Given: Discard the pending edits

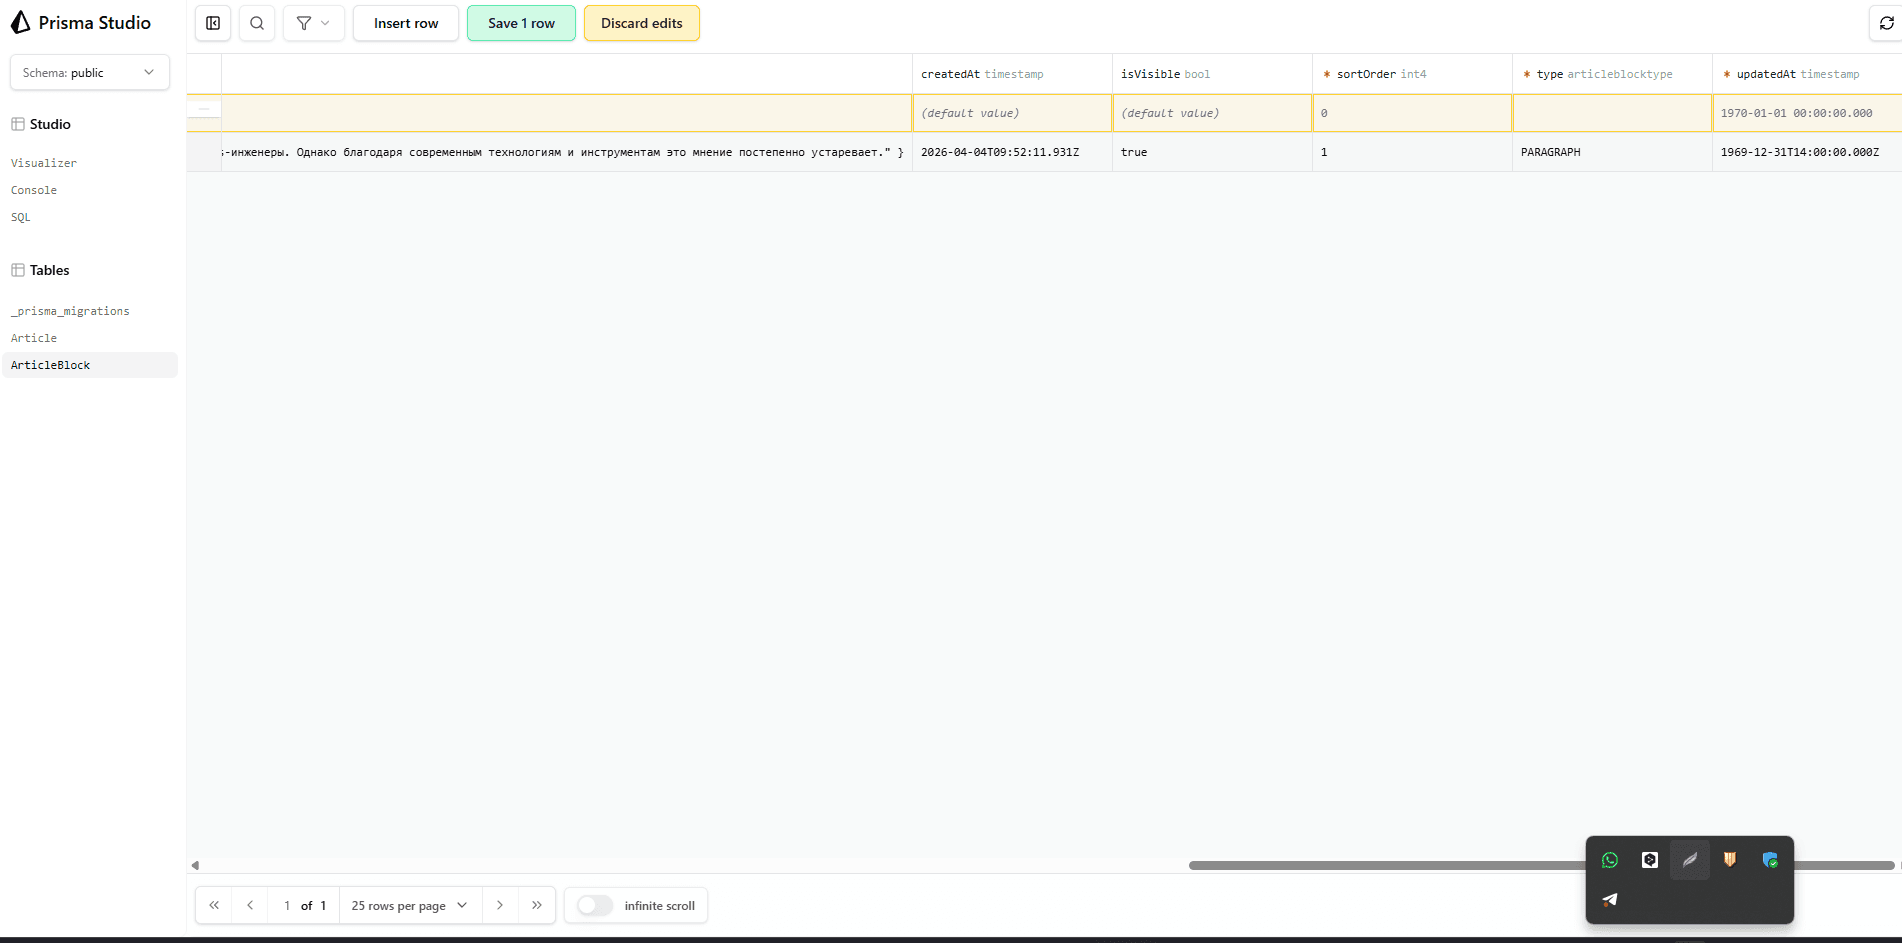Looking at the screenshot, I should coord(641,22).
